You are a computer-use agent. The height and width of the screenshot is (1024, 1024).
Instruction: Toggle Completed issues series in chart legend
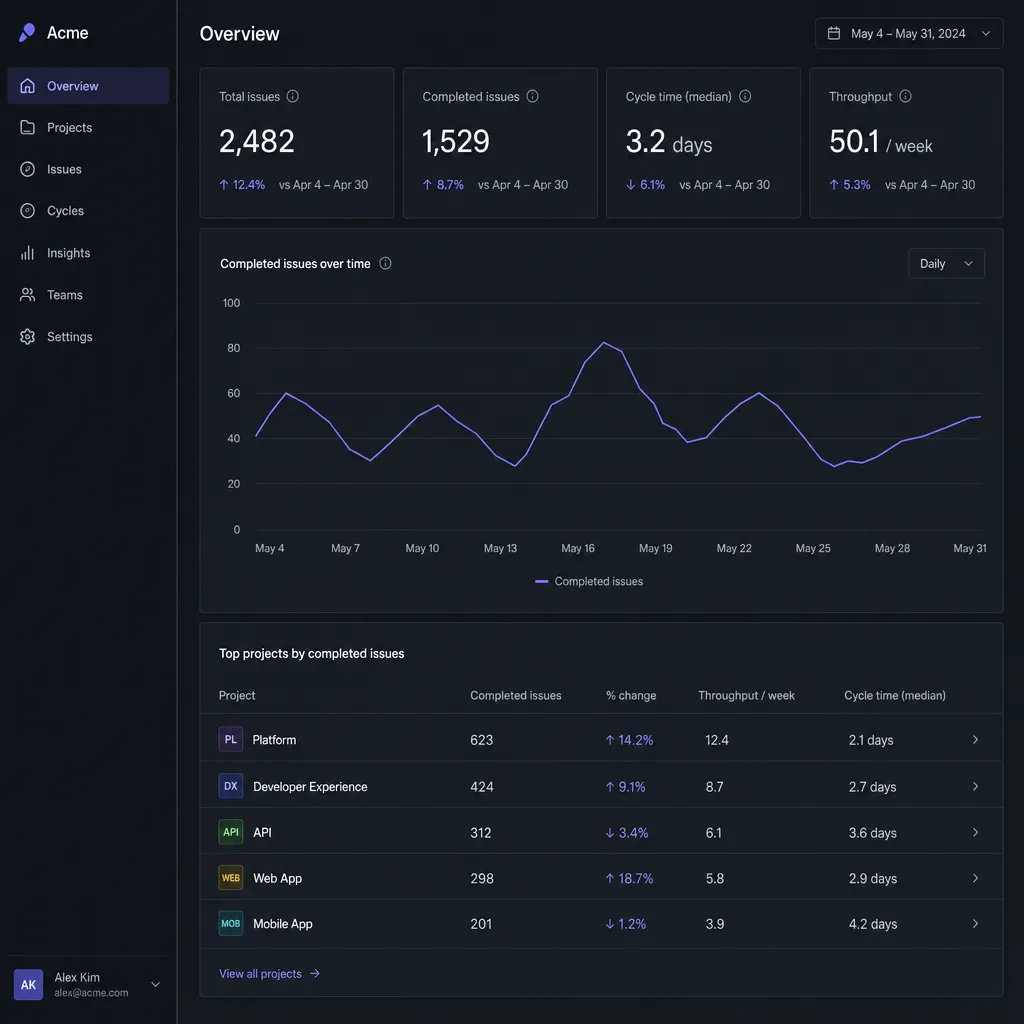click(x=589, y=581)
